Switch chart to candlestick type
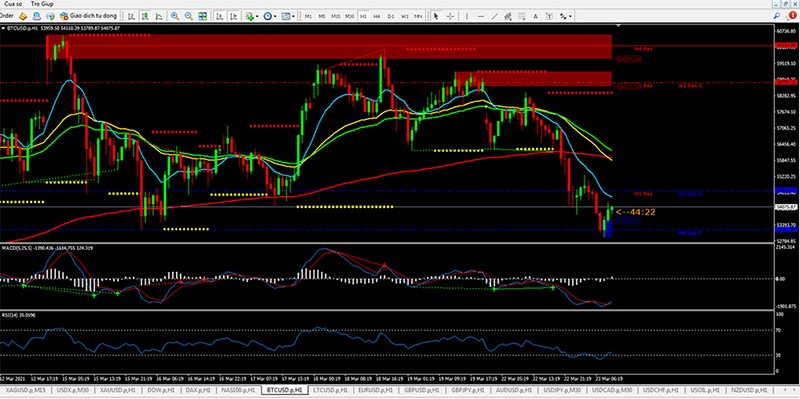 tap(145, 16)
